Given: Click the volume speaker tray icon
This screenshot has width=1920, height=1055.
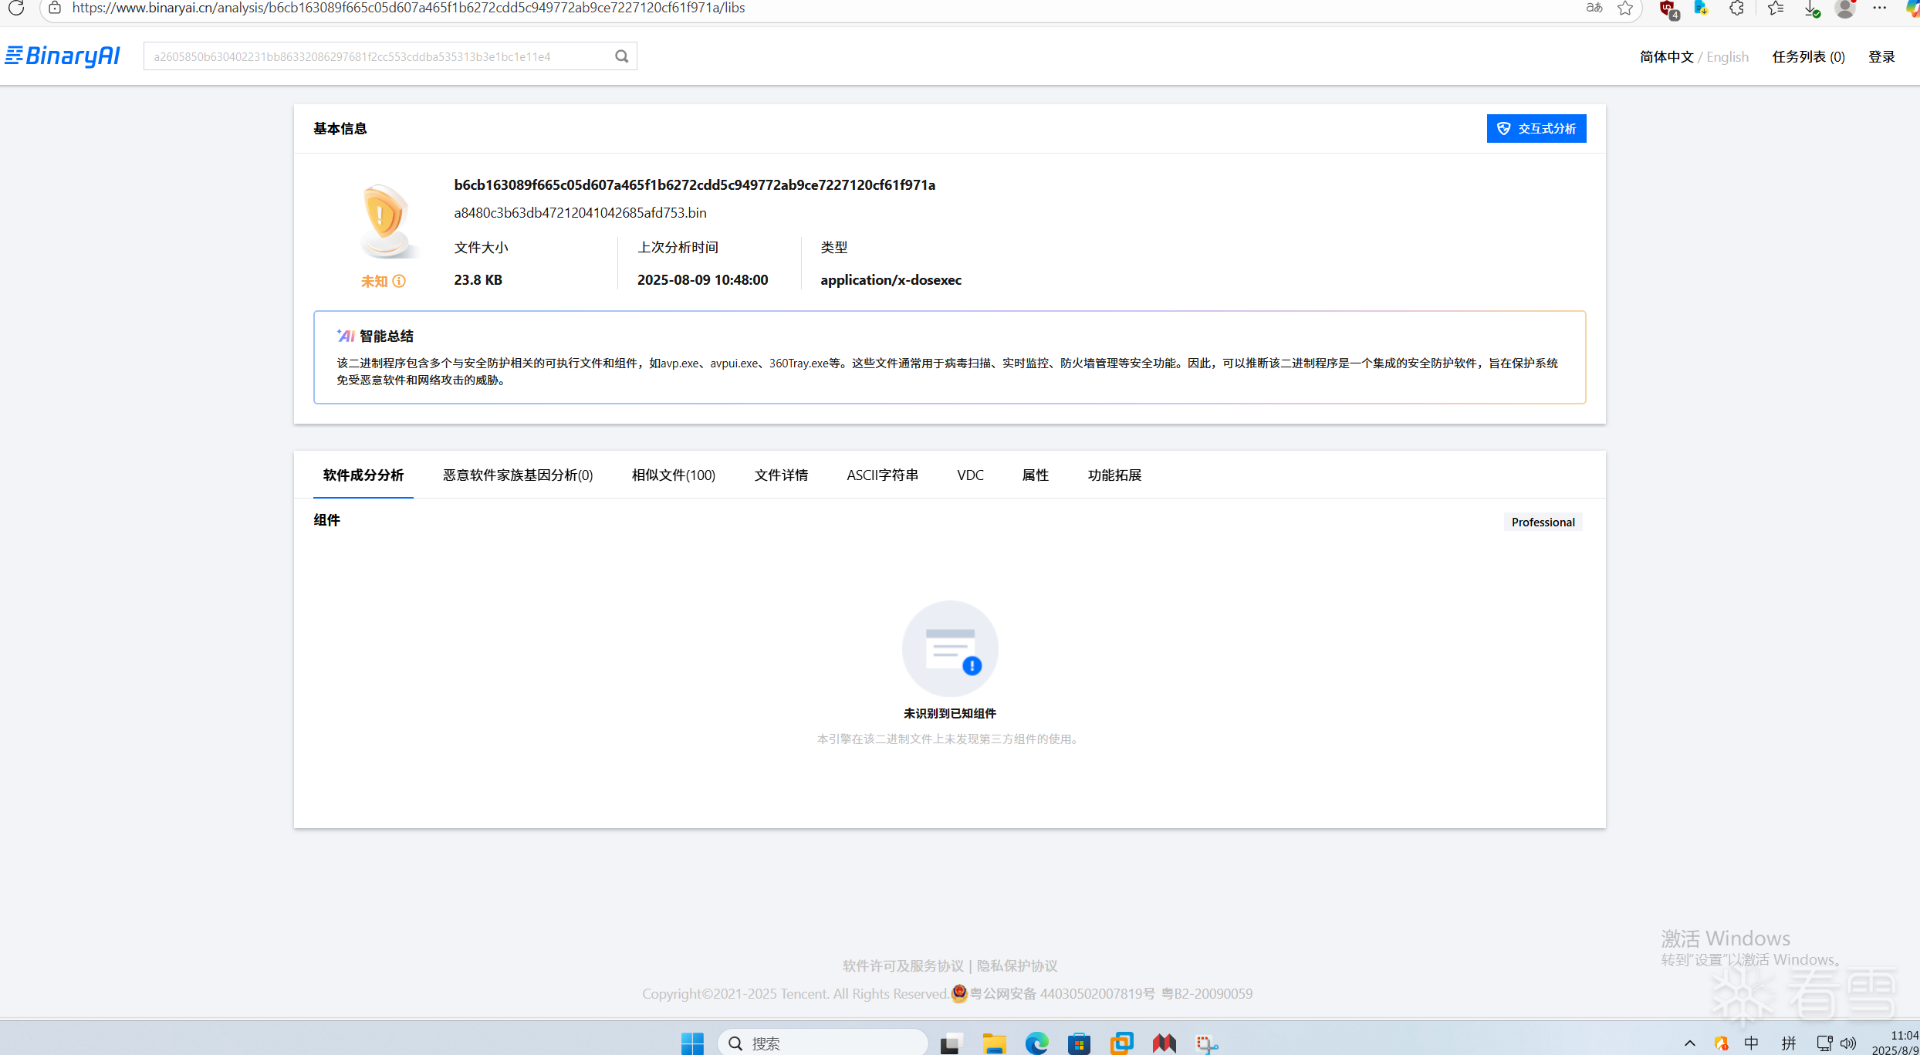Looking at the screenshot, I should [x=1848, y=1044].
